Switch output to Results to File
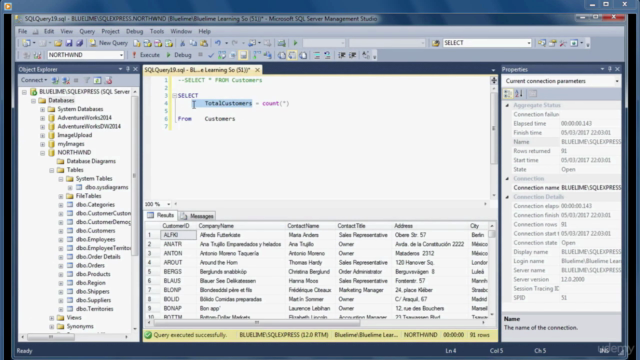Viewport: 640px width, 360px height. (x=303, y=55)
